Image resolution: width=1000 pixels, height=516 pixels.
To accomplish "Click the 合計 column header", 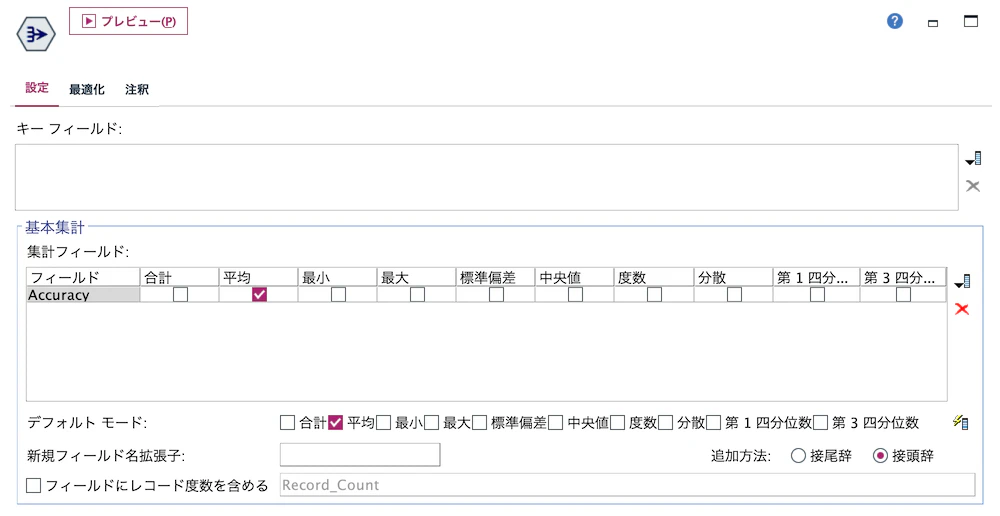I will point(179,277).
